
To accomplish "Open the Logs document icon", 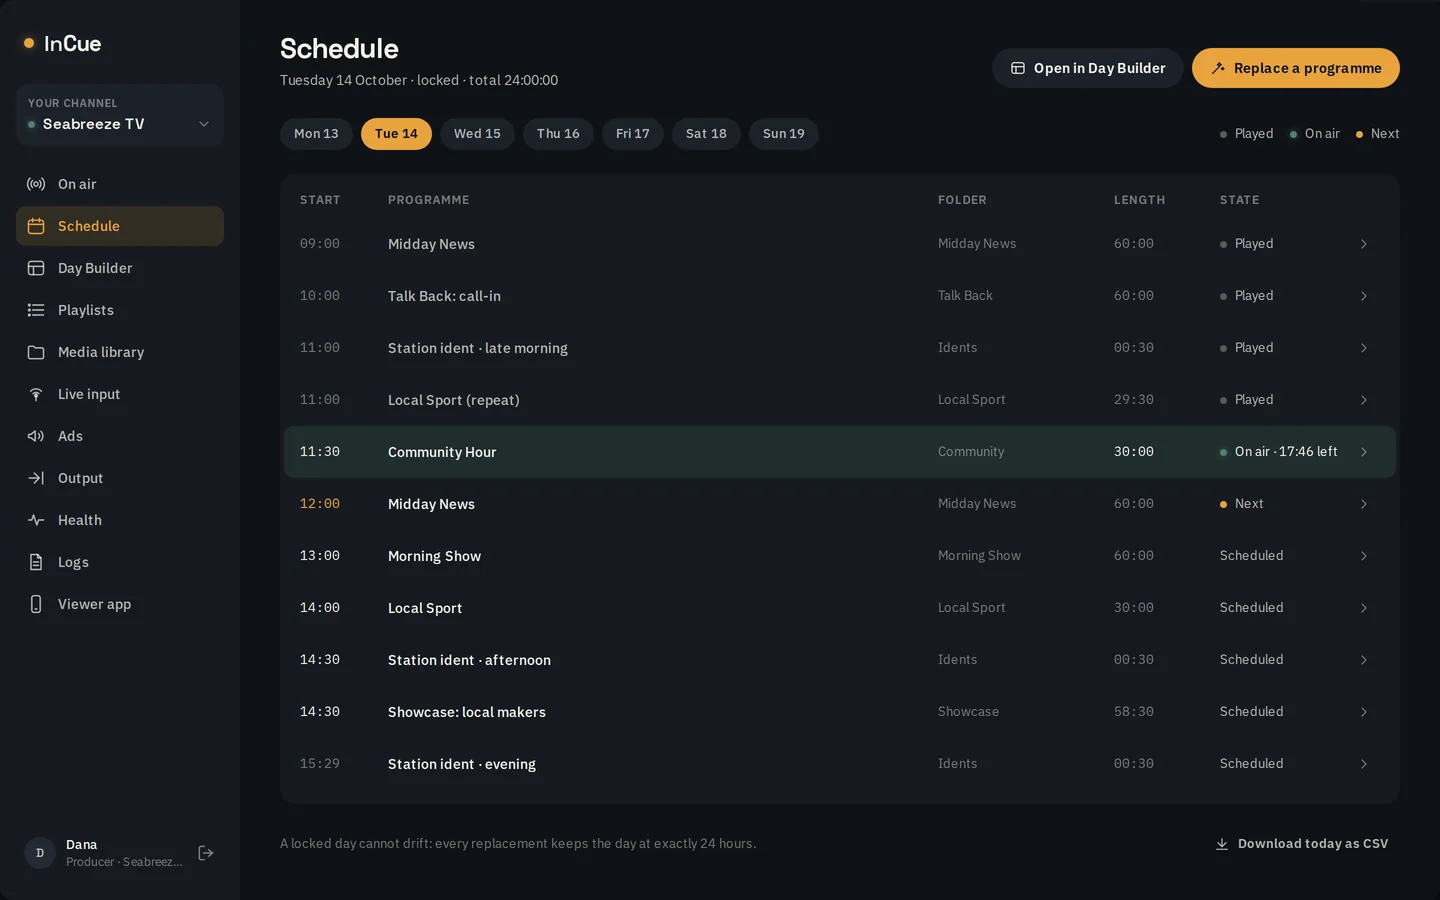I will pos(36,562).
